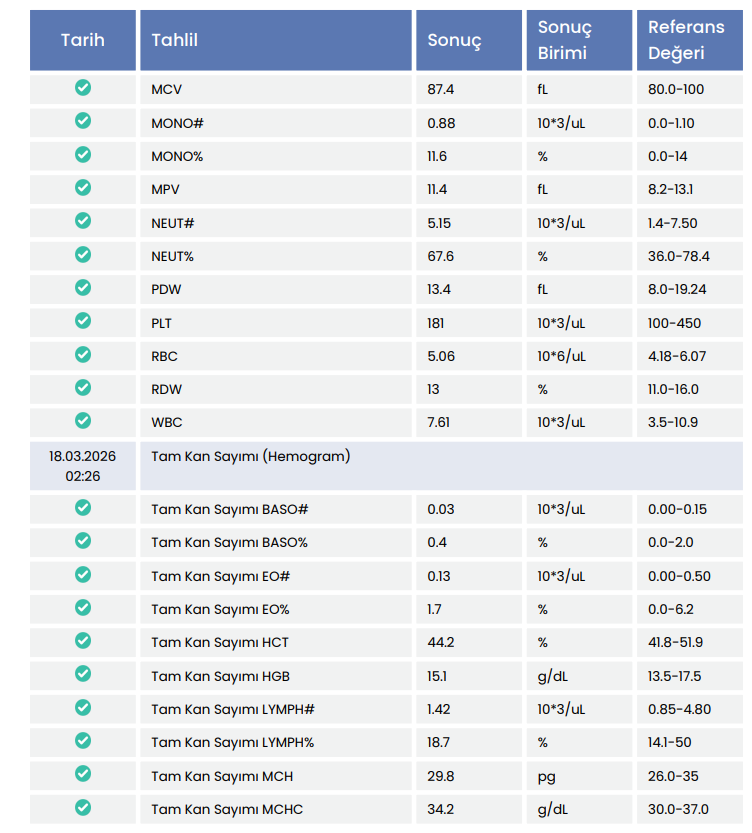Click the green check icon for MONO%

point(83,155)
